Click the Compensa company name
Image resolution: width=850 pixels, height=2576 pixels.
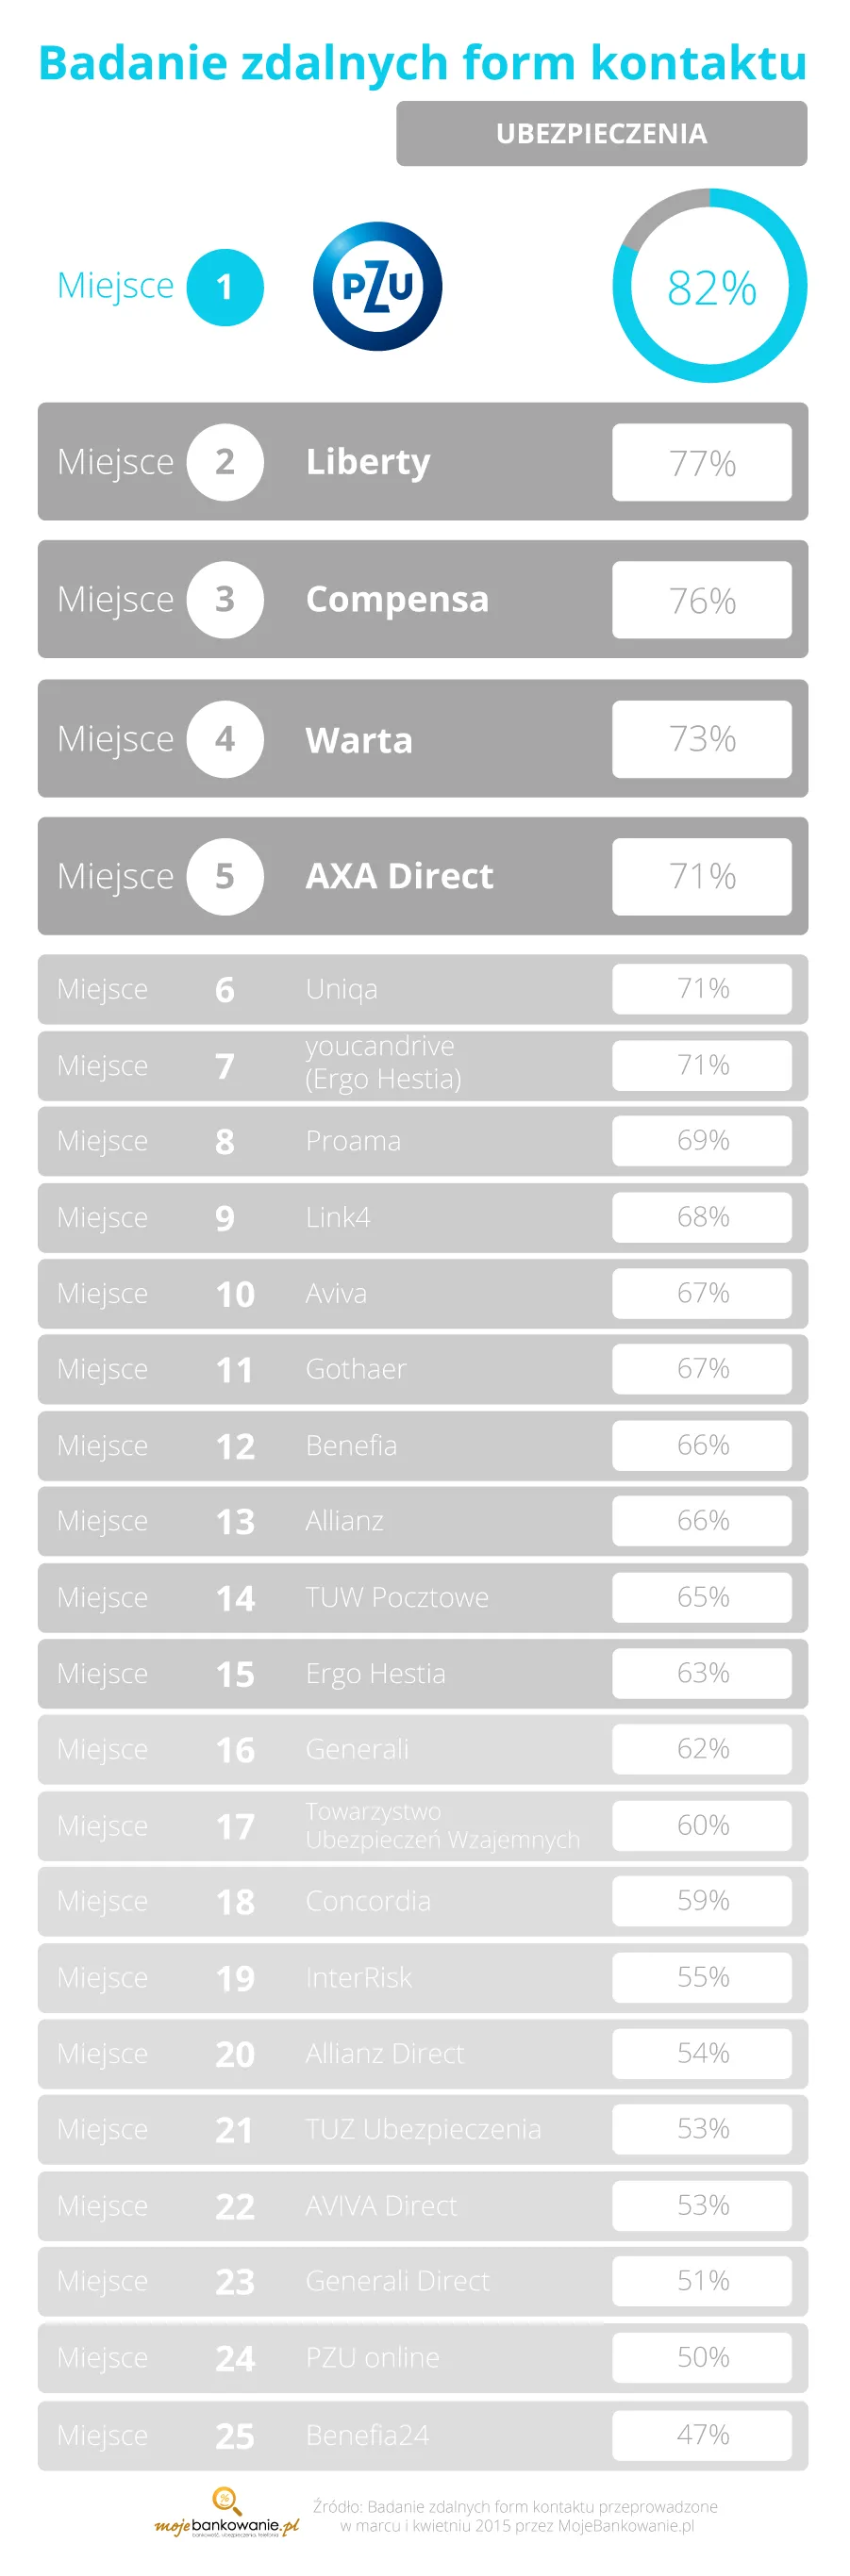point(397,600)
